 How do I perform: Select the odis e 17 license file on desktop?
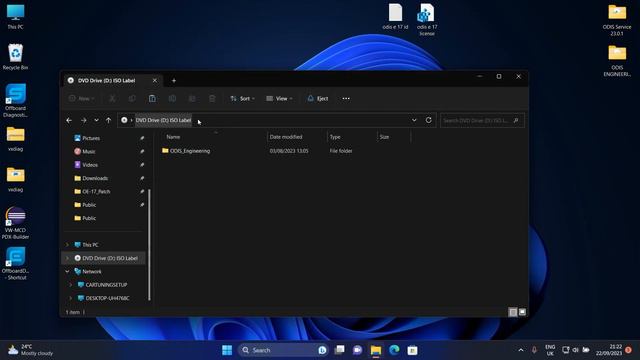[x=427, y=20]
